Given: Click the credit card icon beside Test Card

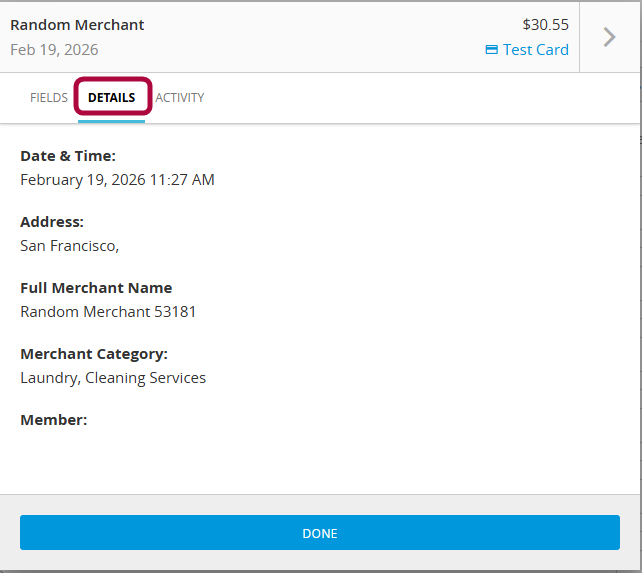Looking at the screenshot, I should (x=491, y=50).
